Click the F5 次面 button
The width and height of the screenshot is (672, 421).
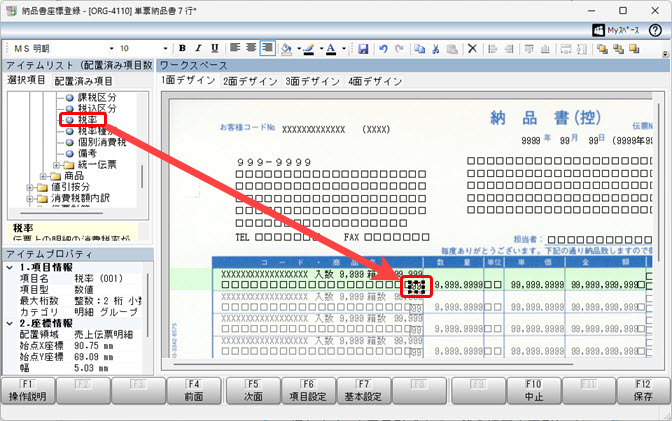click(x=253, y=391)
